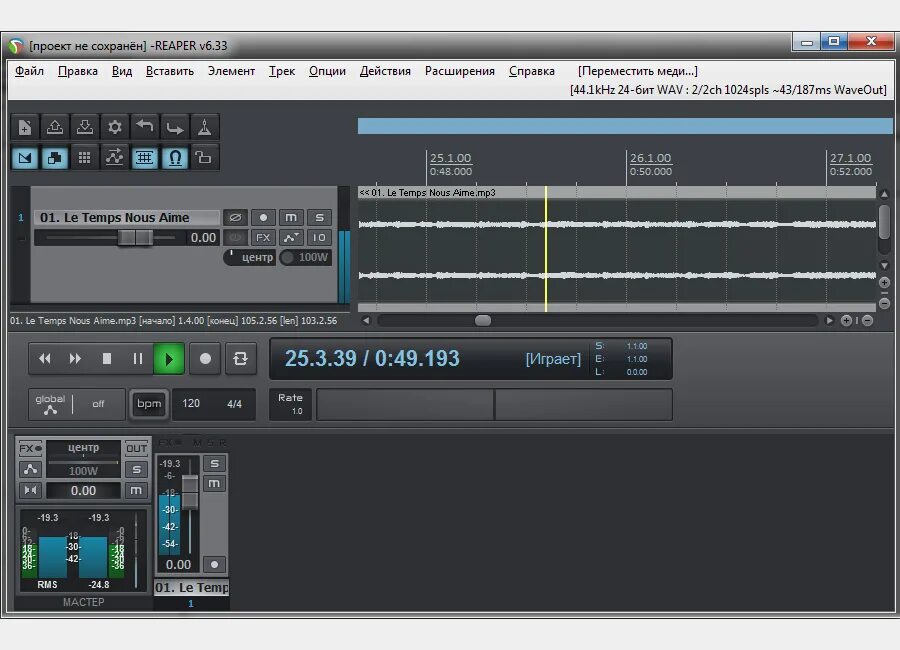Image resolution: width=900 pixels, height=650 pixels.
Task: Toggle grid lines toolbar icon
Action: (145, 157)
